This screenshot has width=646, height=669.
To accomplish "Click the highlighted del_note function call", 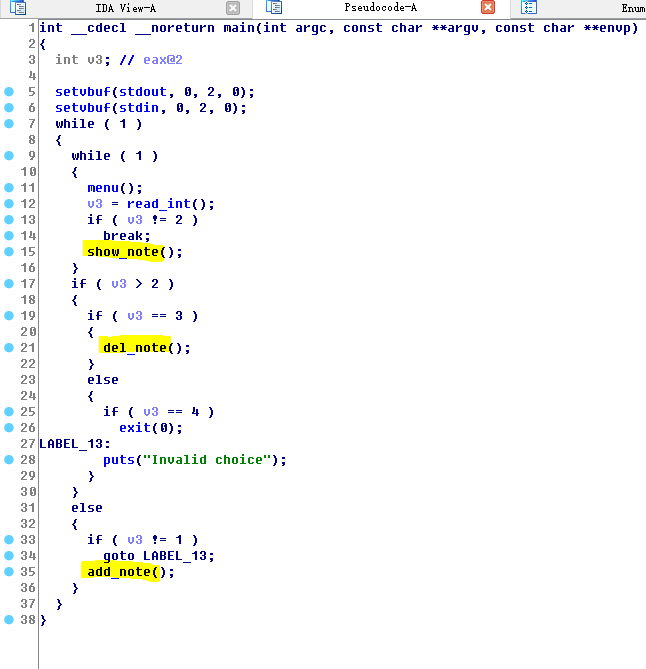I will point(135,348).
